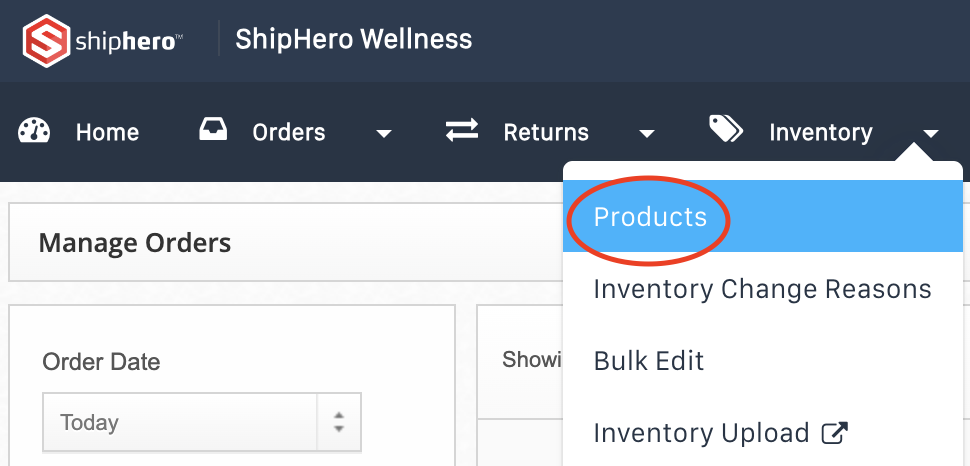Open the Order Date Today select box
Screen dimensions: 970x466
pyautogui.click(x=202, y=421)
